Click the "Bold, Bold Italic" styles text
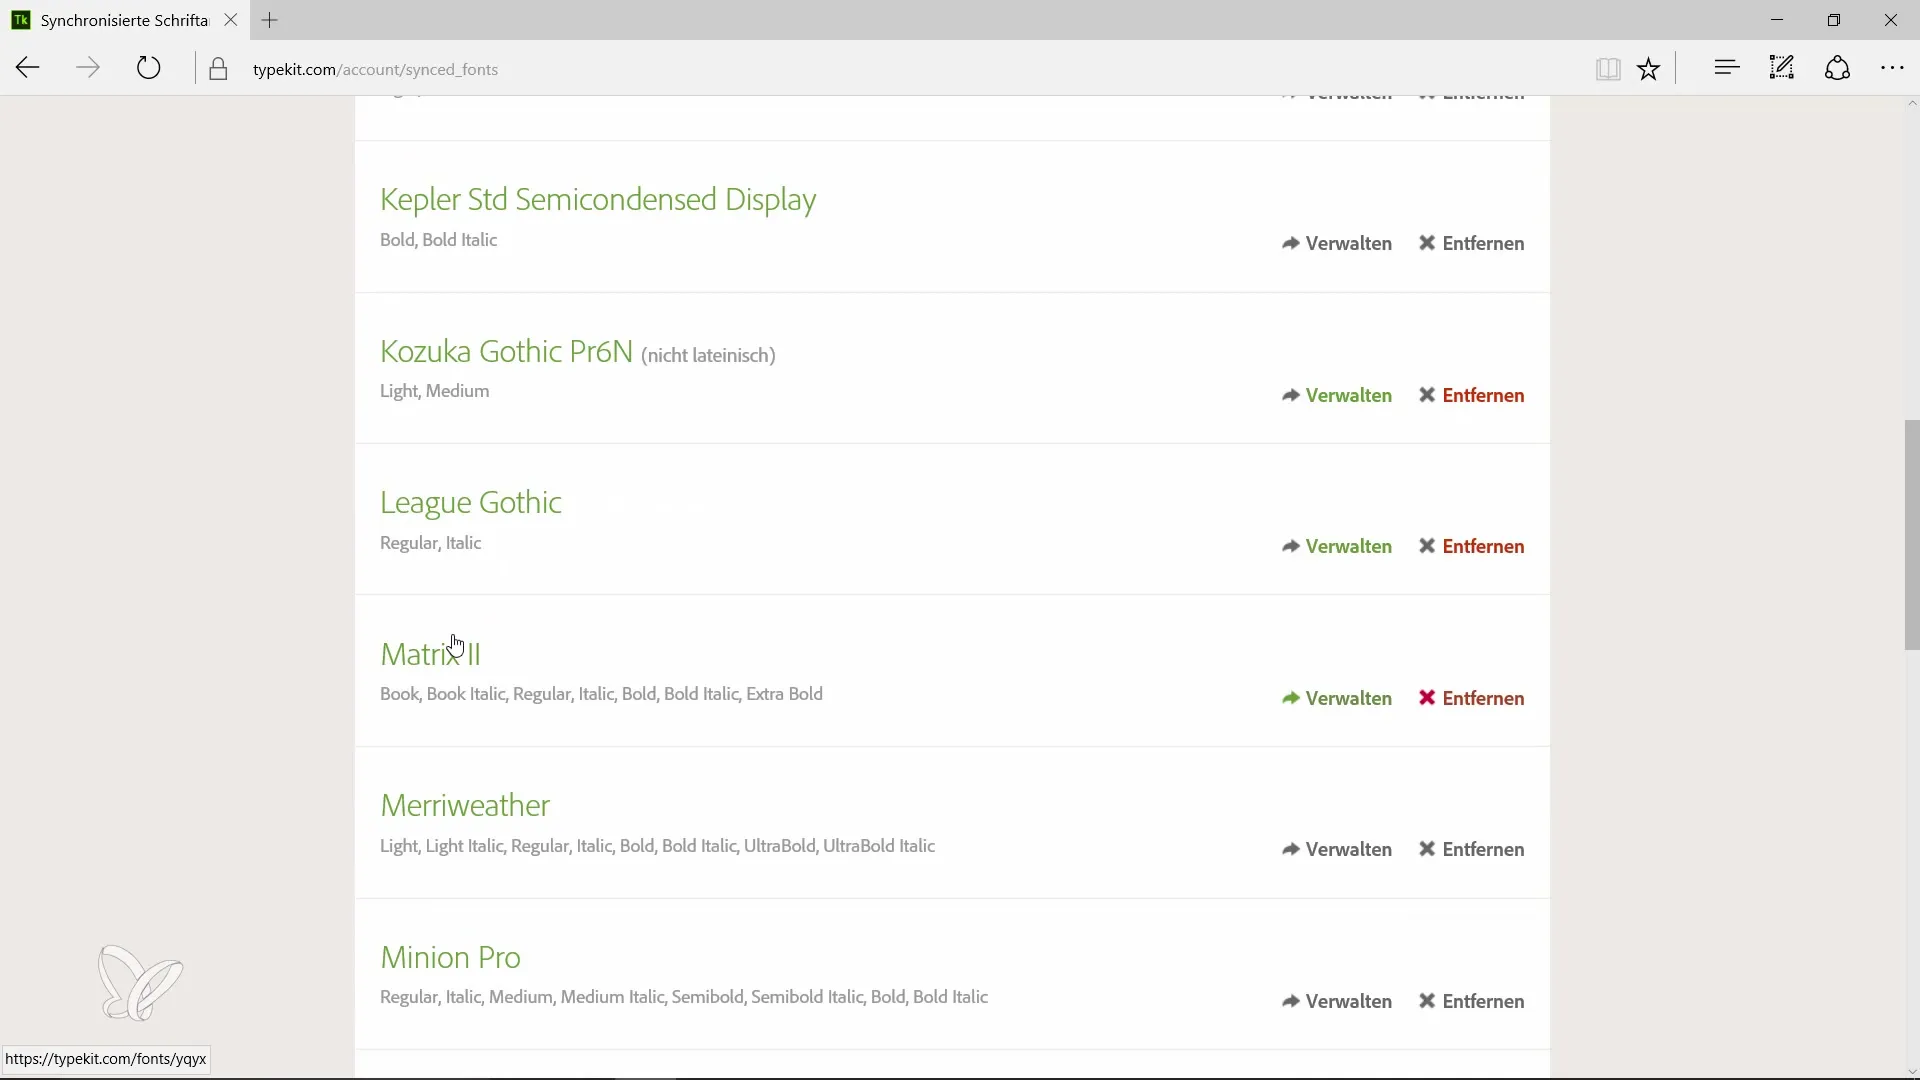The image size is (1920, 1080). (x=439, y=240)
